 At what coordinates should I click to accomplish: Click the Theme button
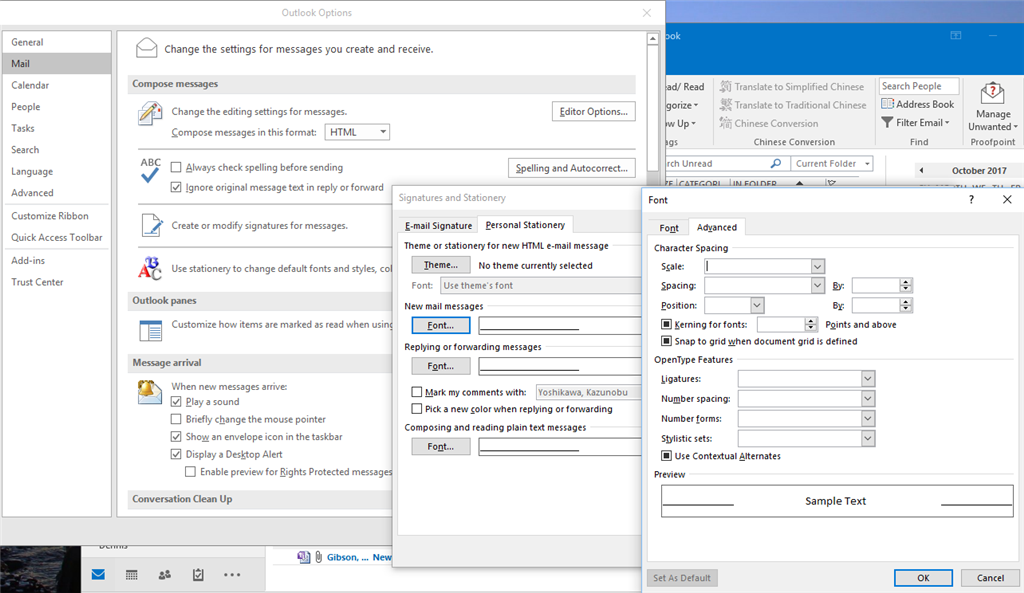[441, 265]
